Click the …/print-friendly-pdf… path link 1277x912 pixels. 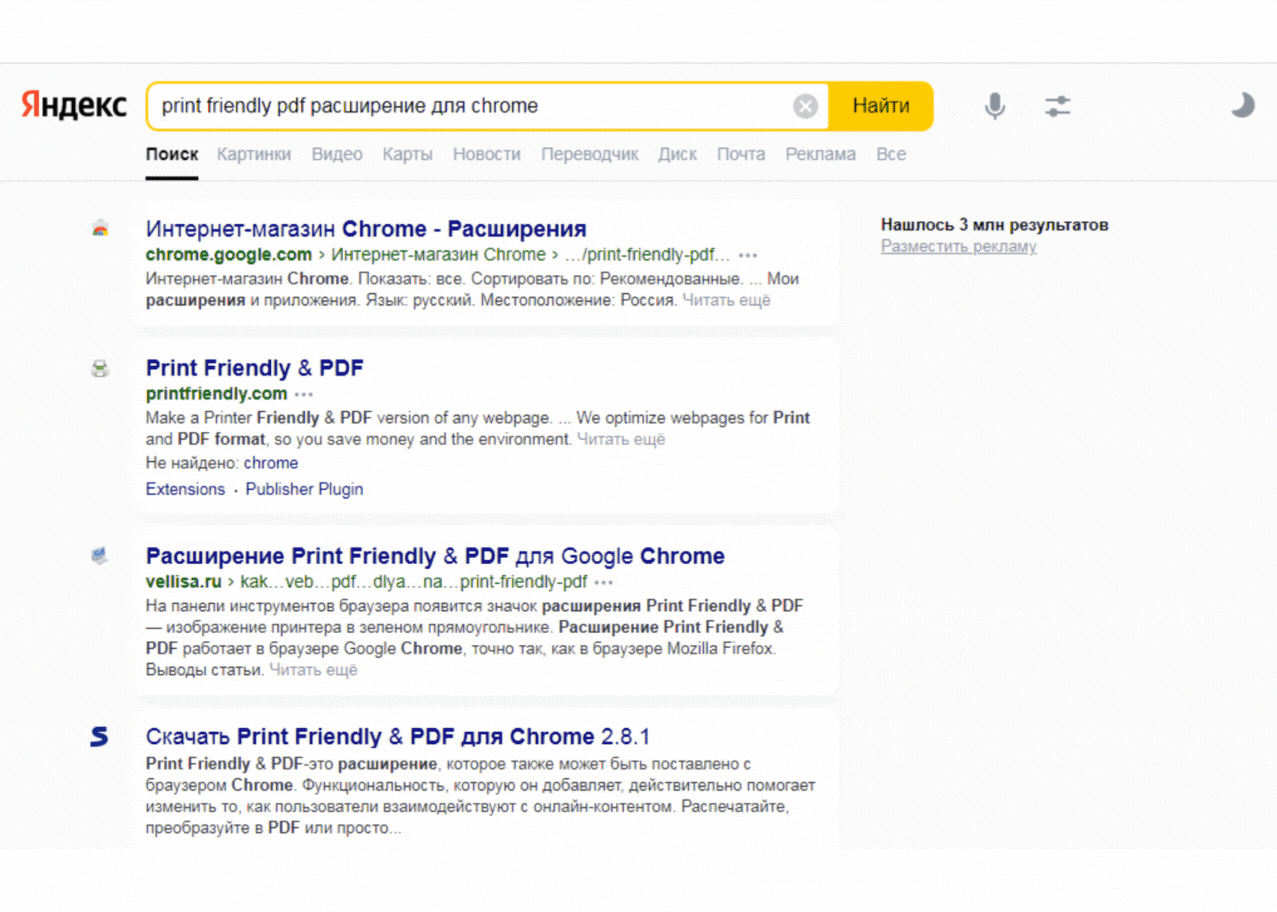pyautogui.click(x=648, y=255)
